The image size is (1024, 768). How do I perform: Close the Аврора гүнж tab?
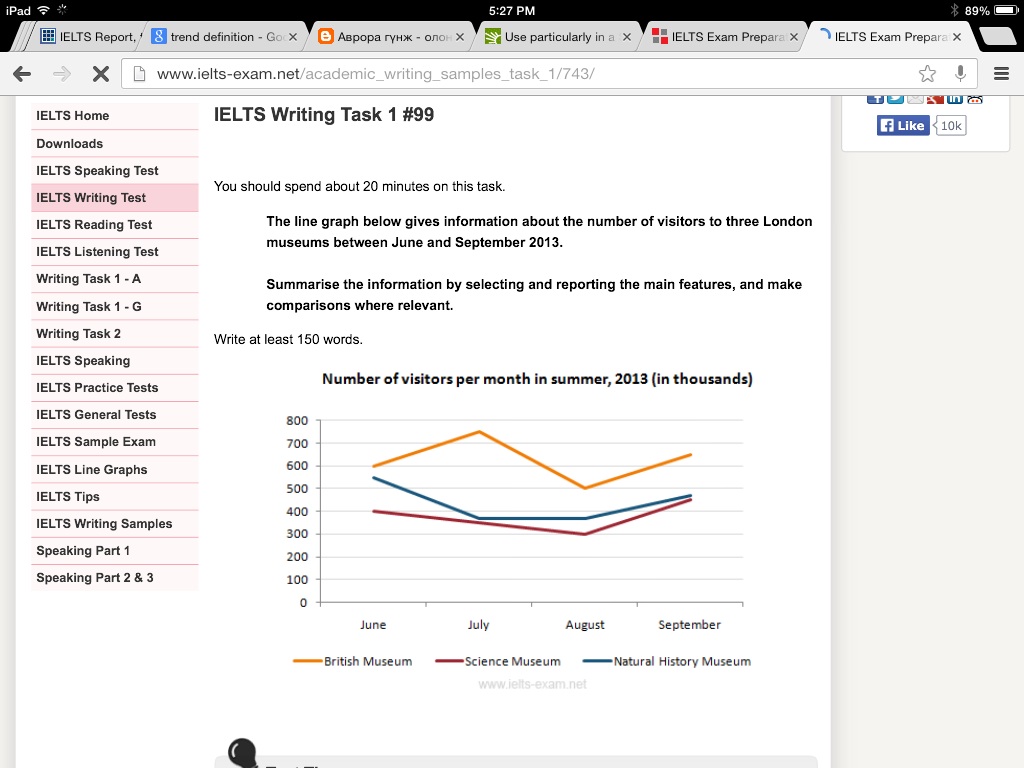click(460, 37)
